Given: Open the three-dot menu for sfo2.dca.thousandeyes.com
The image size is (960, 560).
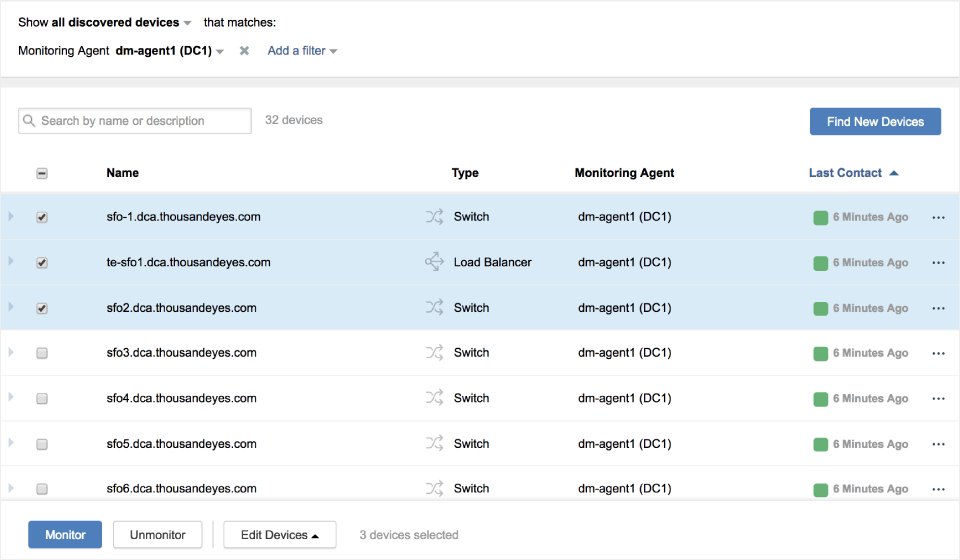Looking at the screenshot, I should point(938,308).
